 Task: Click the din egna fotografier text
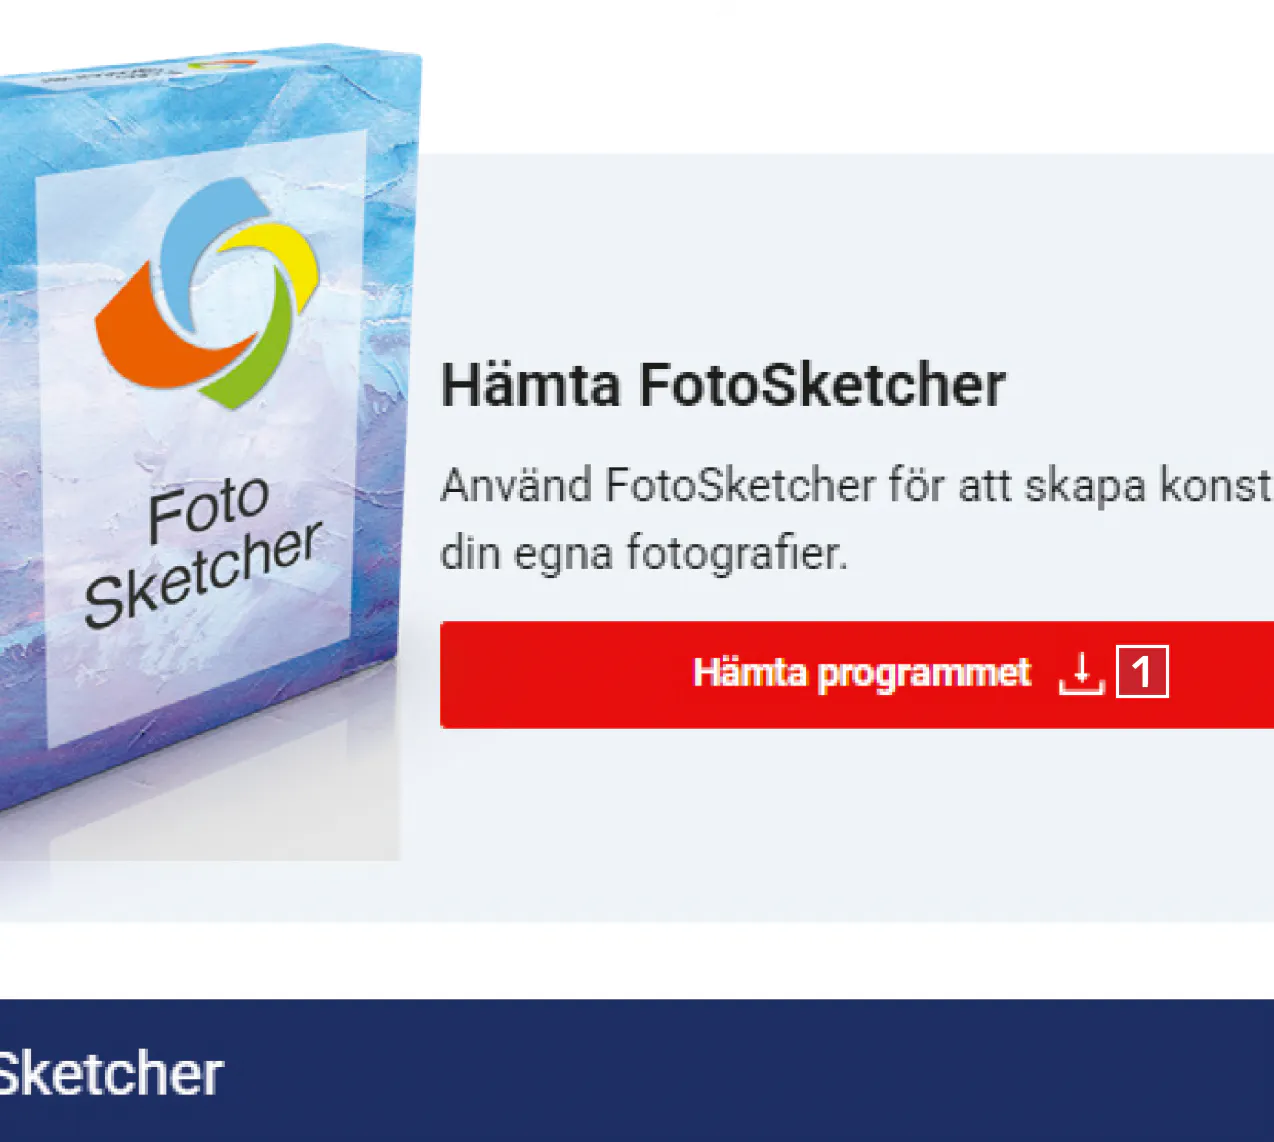(x=644, y=552)
